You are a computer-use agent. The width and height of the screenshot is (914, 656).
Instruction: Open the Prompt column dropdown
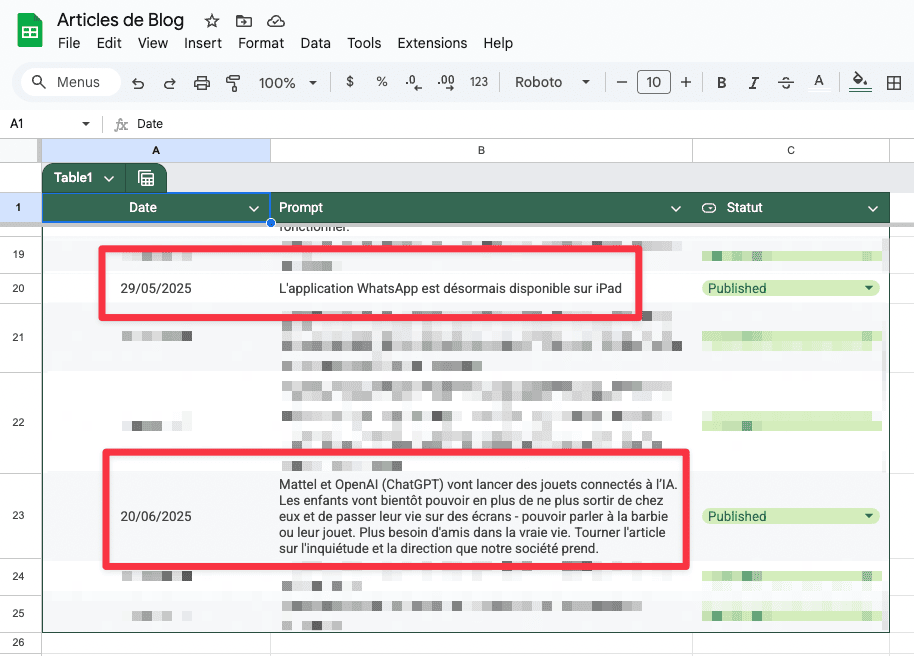click(x=676, y=208)
